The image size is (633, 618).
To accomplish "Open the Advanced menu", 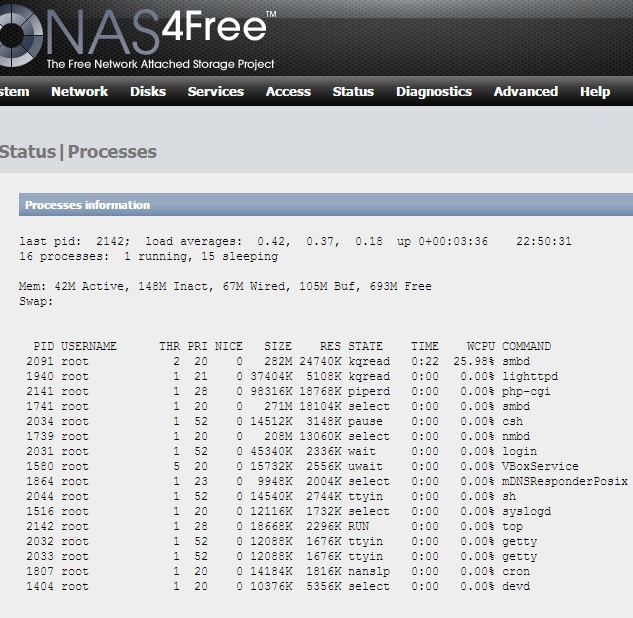I will pyautogui.click(x=526, y=92).
